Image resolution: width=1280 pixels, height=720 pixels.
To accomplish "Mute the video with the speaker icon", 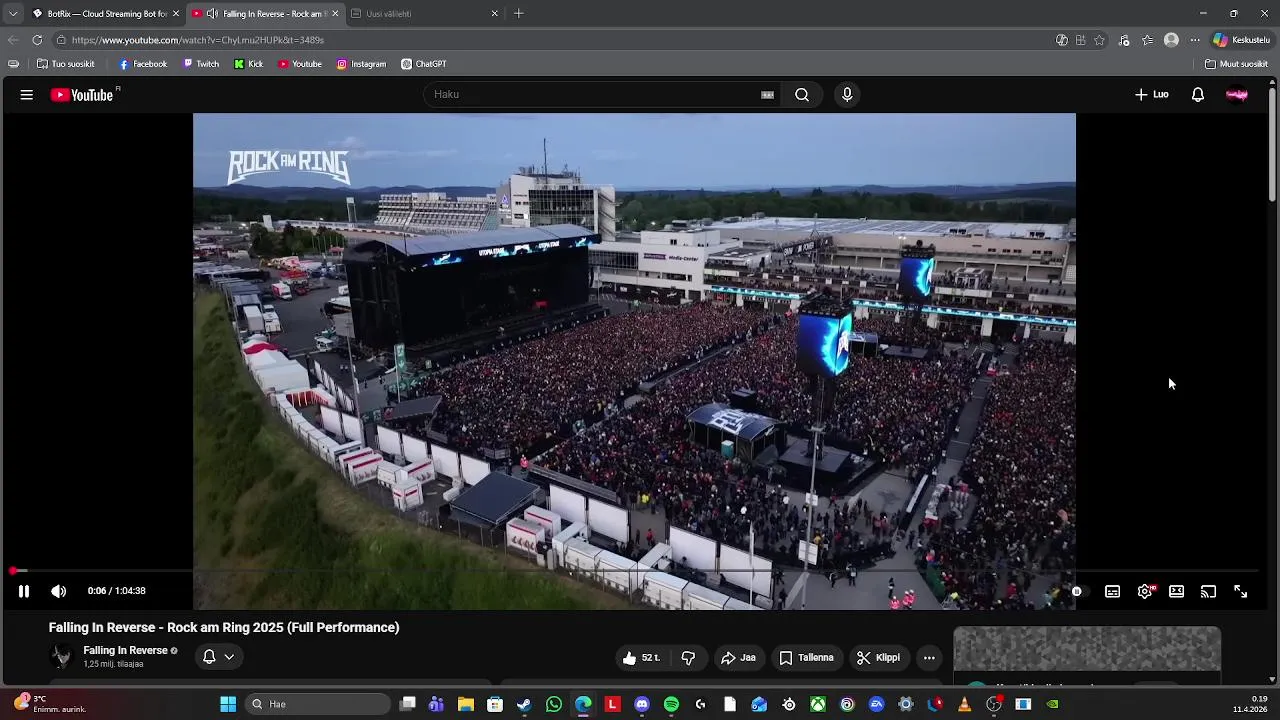I will (x=59, y=591).
